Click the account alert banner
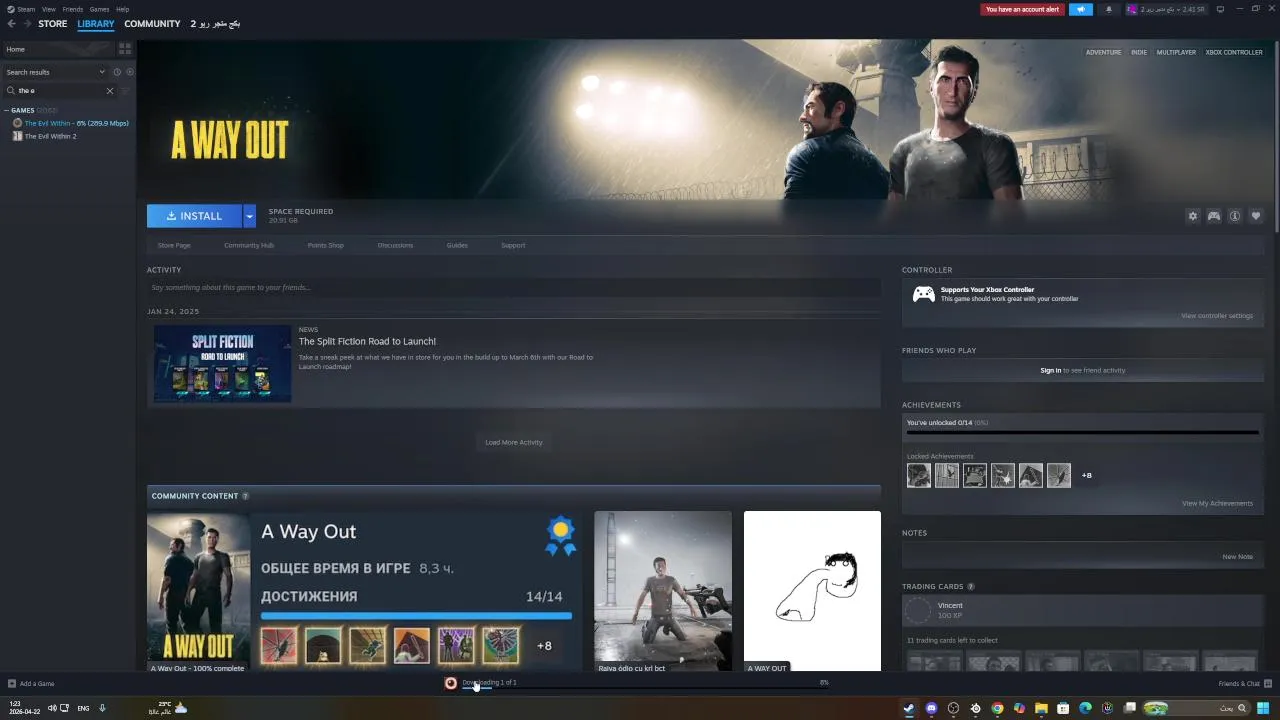This screenshot has width=1280, height=720. click(1022, 9)
